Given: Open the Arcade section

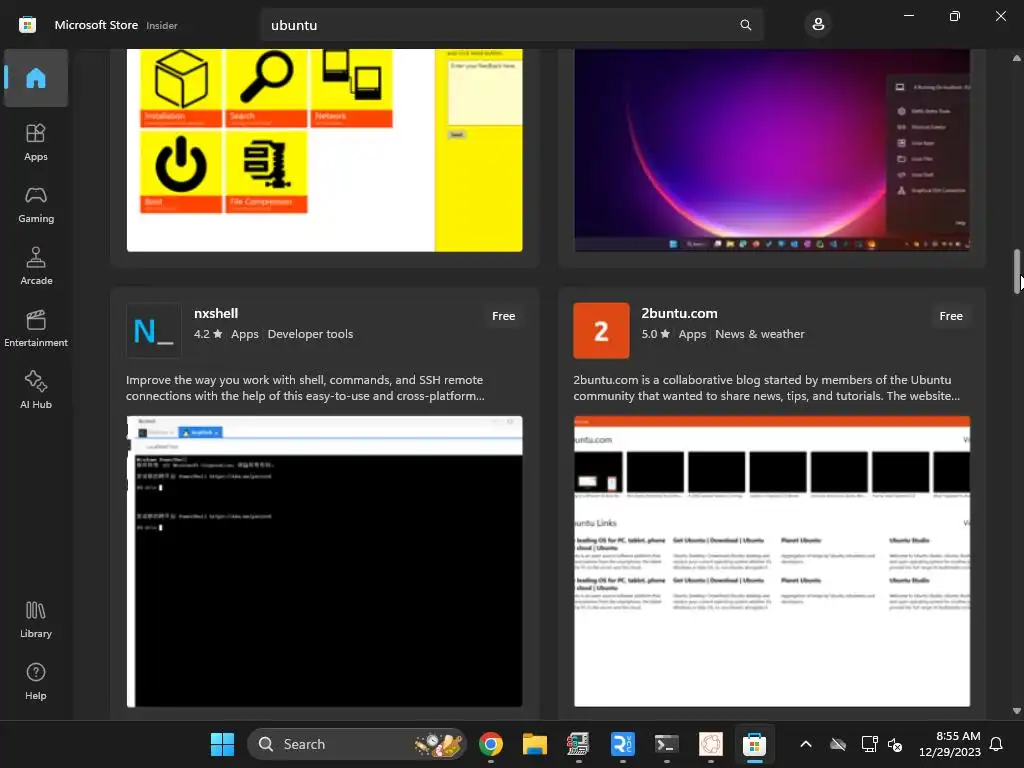Looking at the screenshot, I should (x=36, y=266).
